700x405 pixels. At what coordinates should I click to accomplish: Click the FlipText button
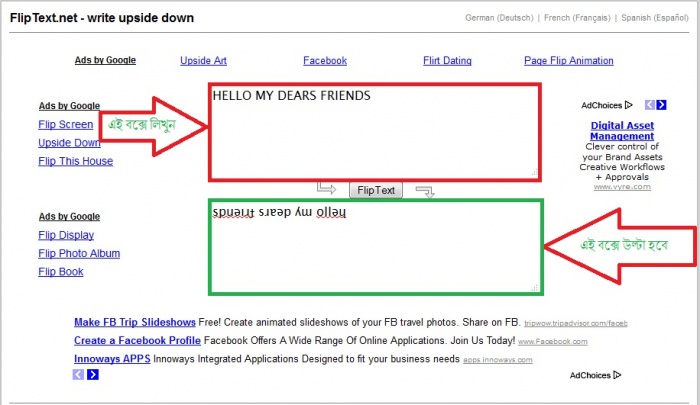click(375, 190)
